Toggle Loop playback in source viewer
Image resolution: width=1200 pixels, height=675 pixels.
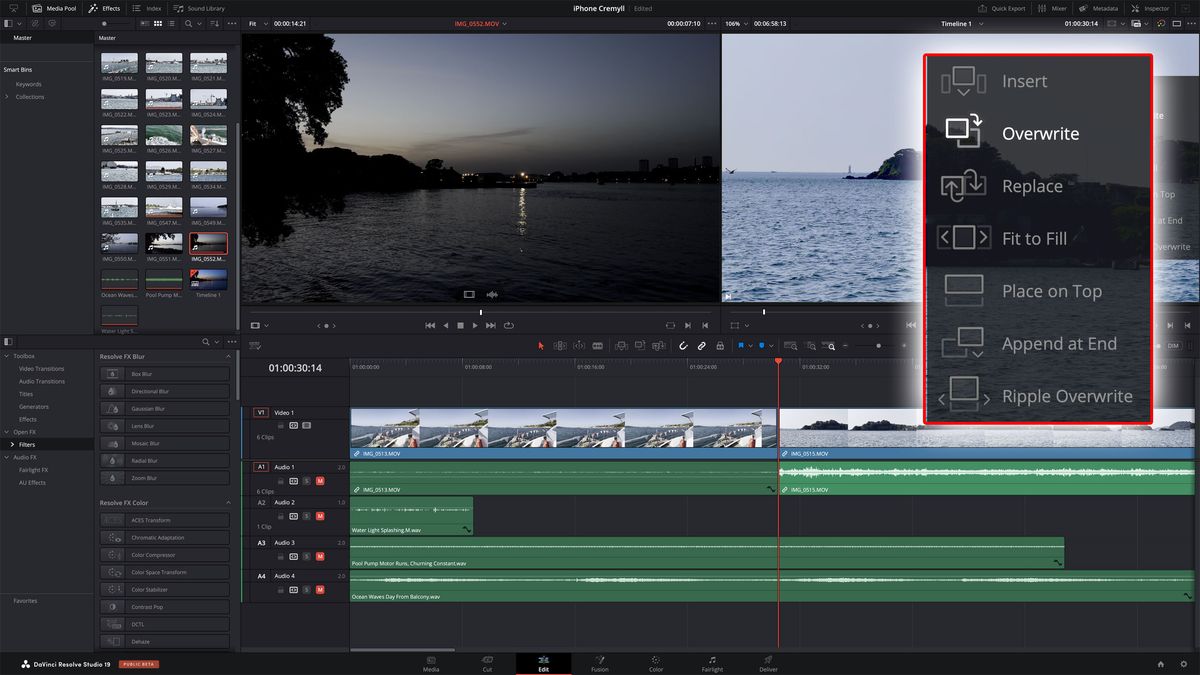pyautogui.click(x=509, y=325)
